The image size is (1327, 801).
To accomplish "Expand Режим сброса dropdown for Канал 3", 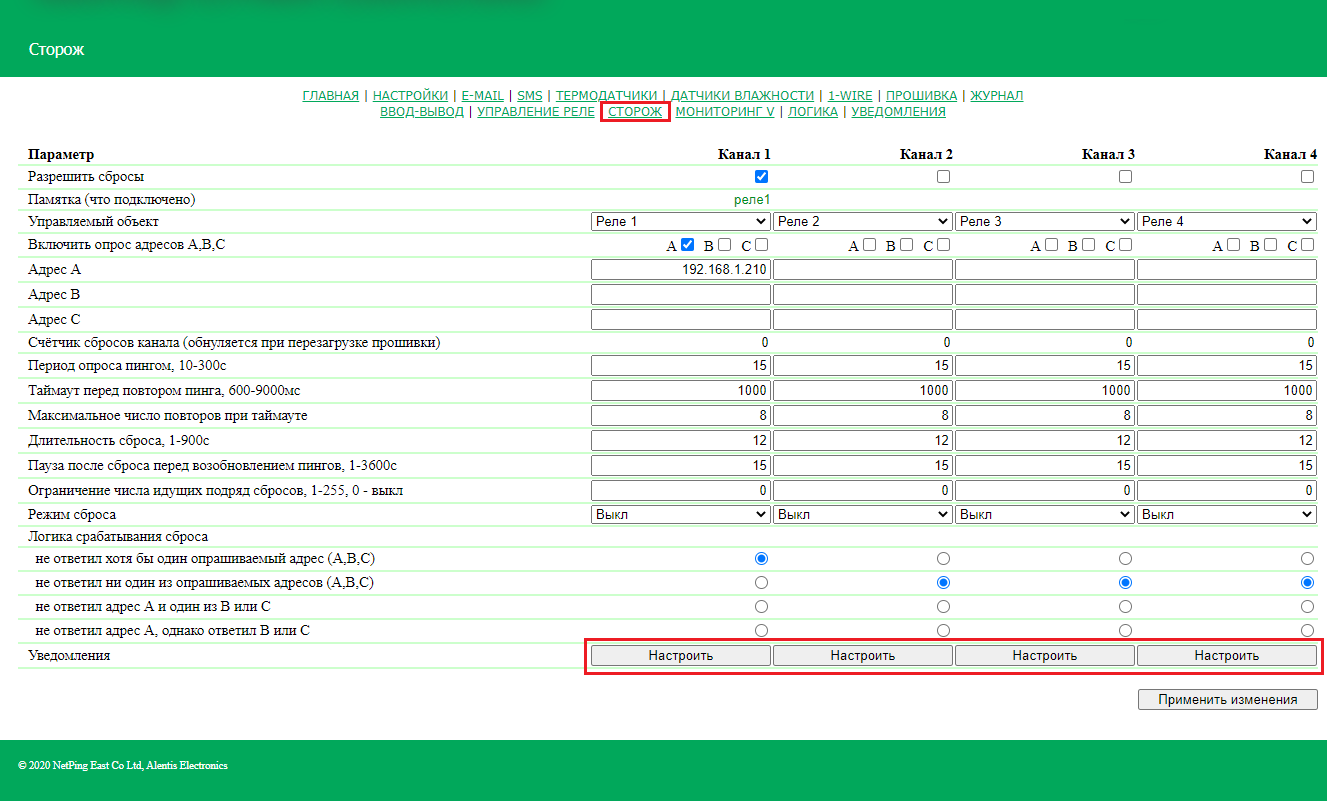I will point(1044,514).
